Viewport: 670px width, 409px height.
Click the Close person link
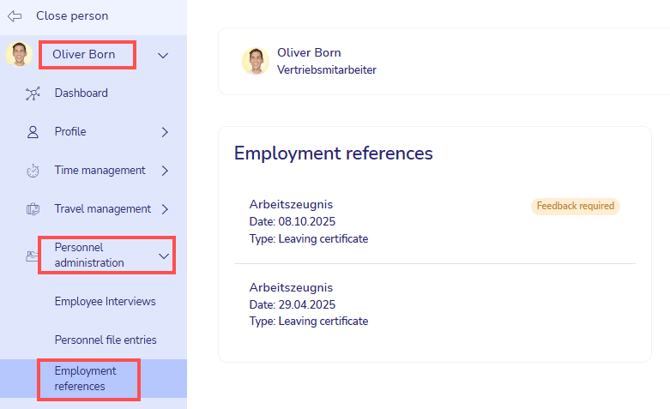click(x=72, y=16)
